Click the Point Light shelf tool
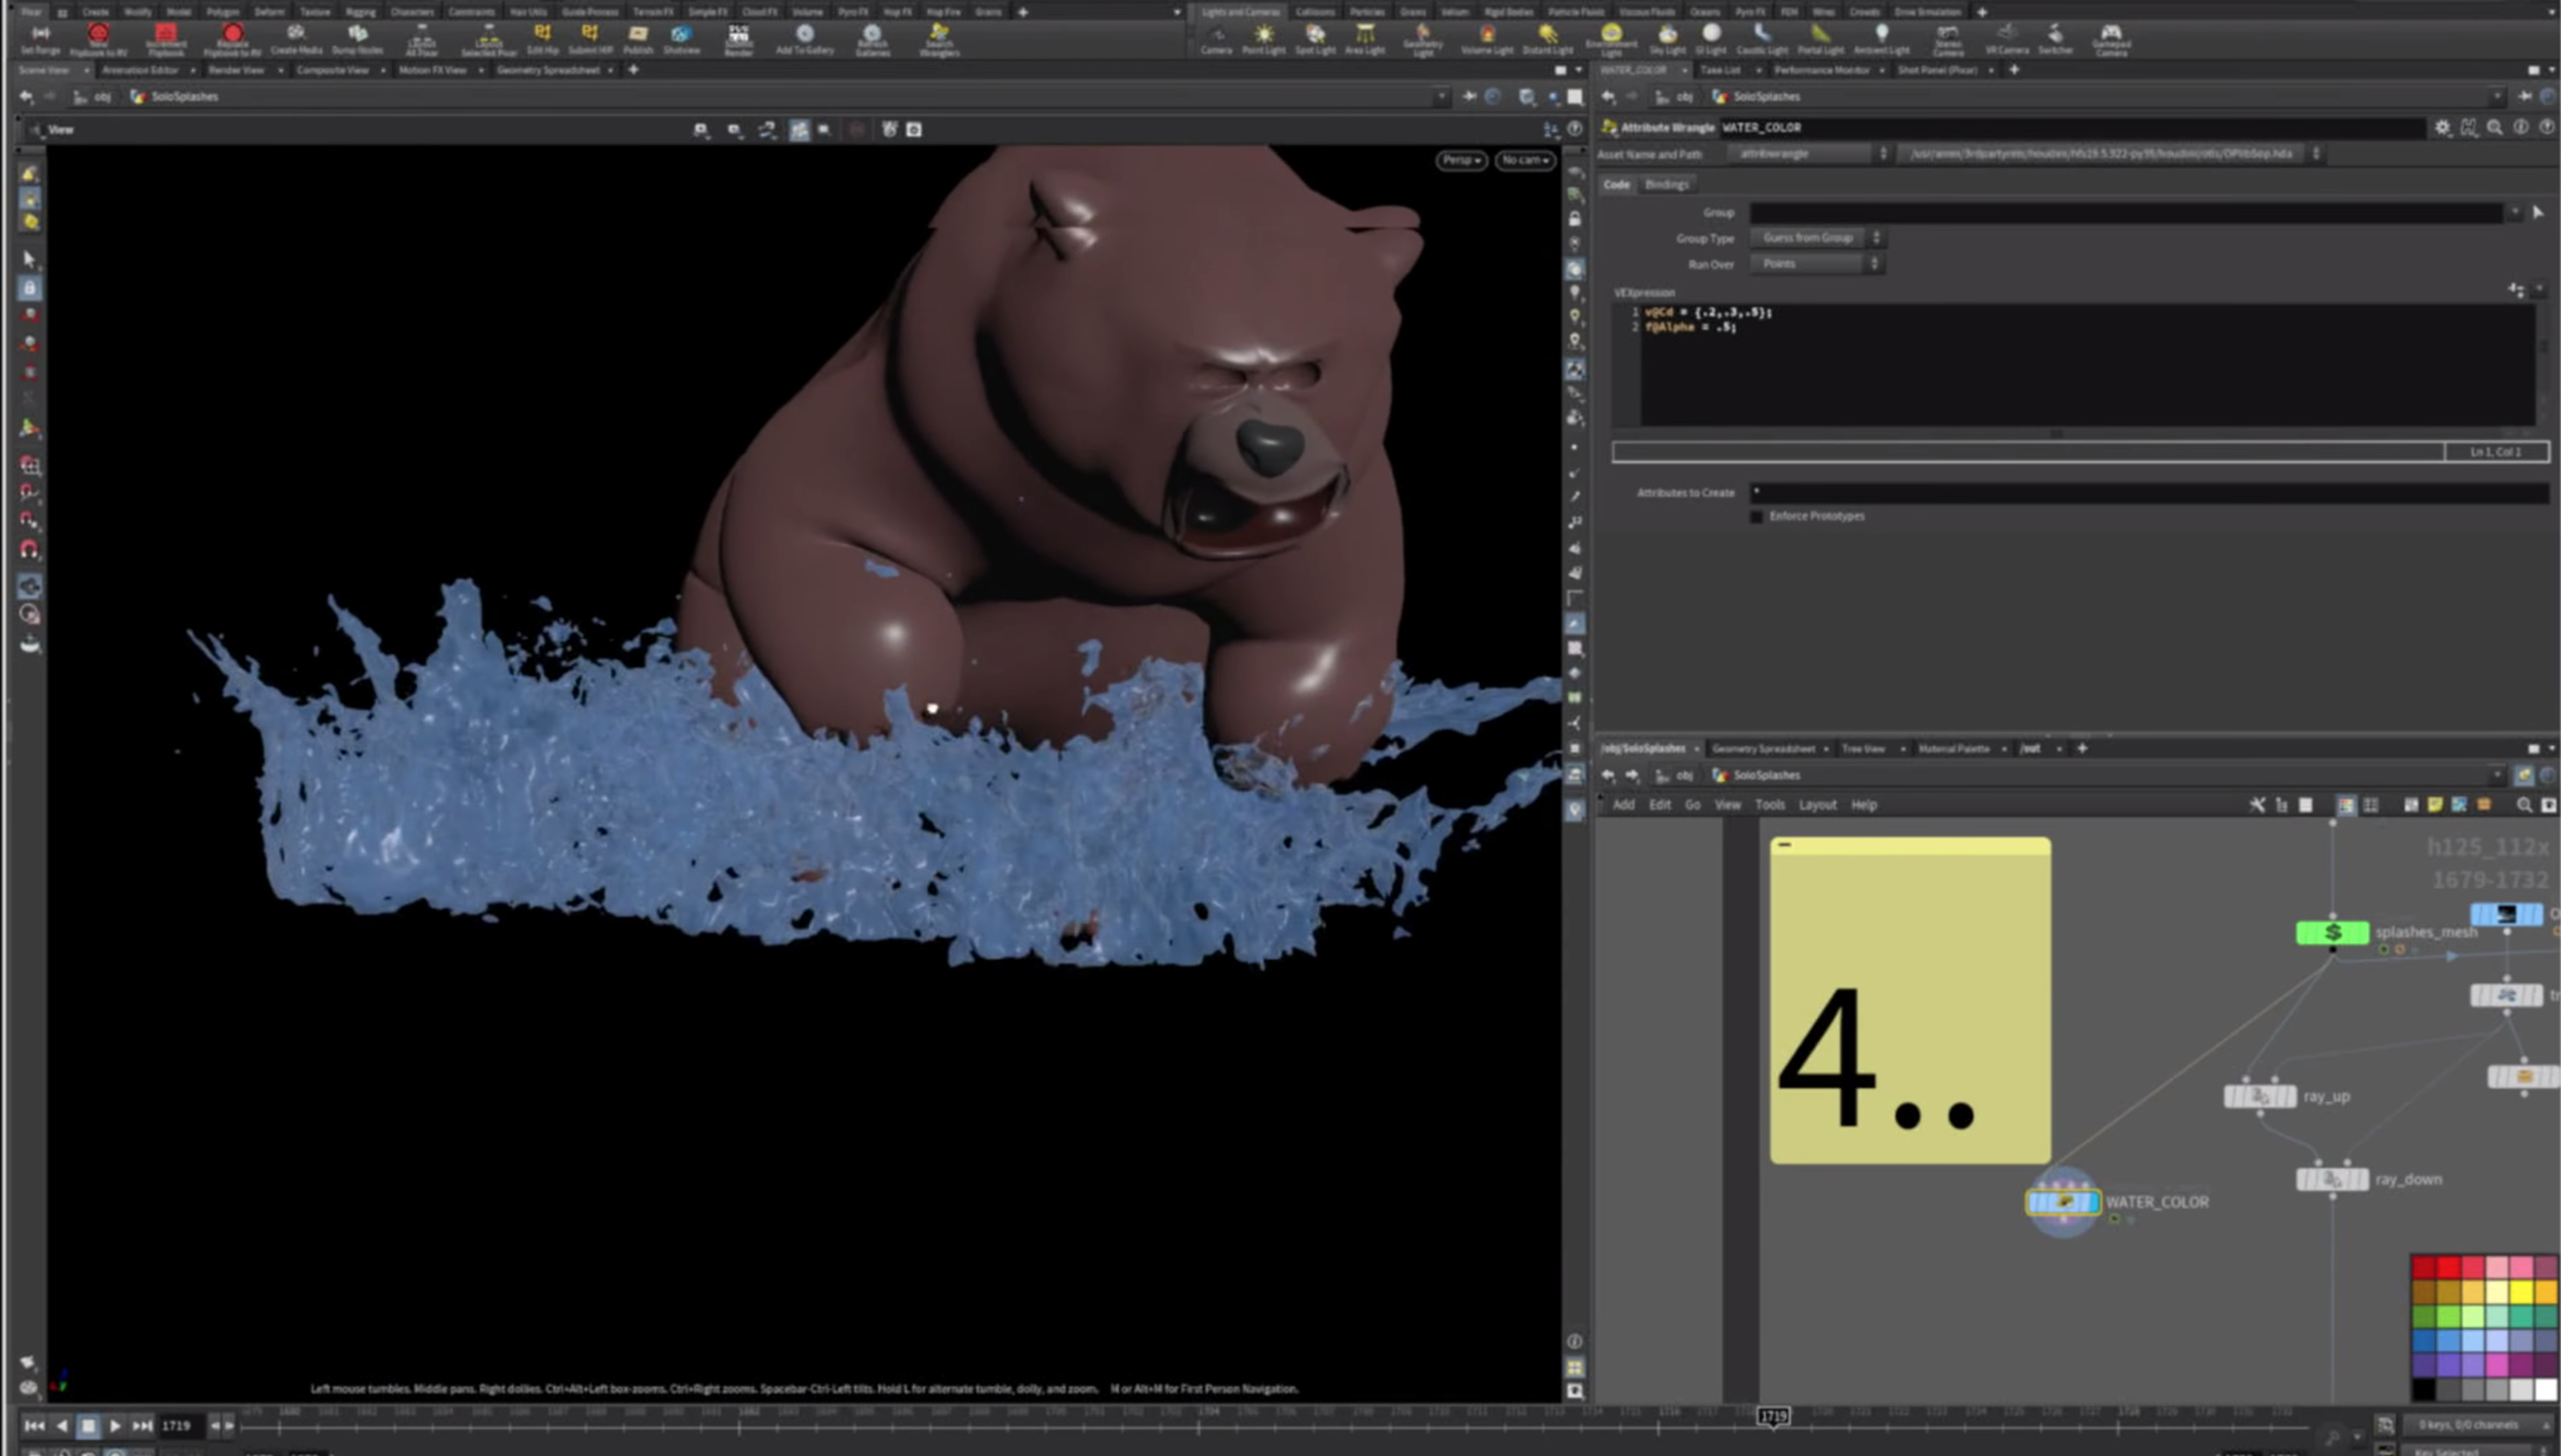Screen dimensions: 2561x1456 (1264, 39)
